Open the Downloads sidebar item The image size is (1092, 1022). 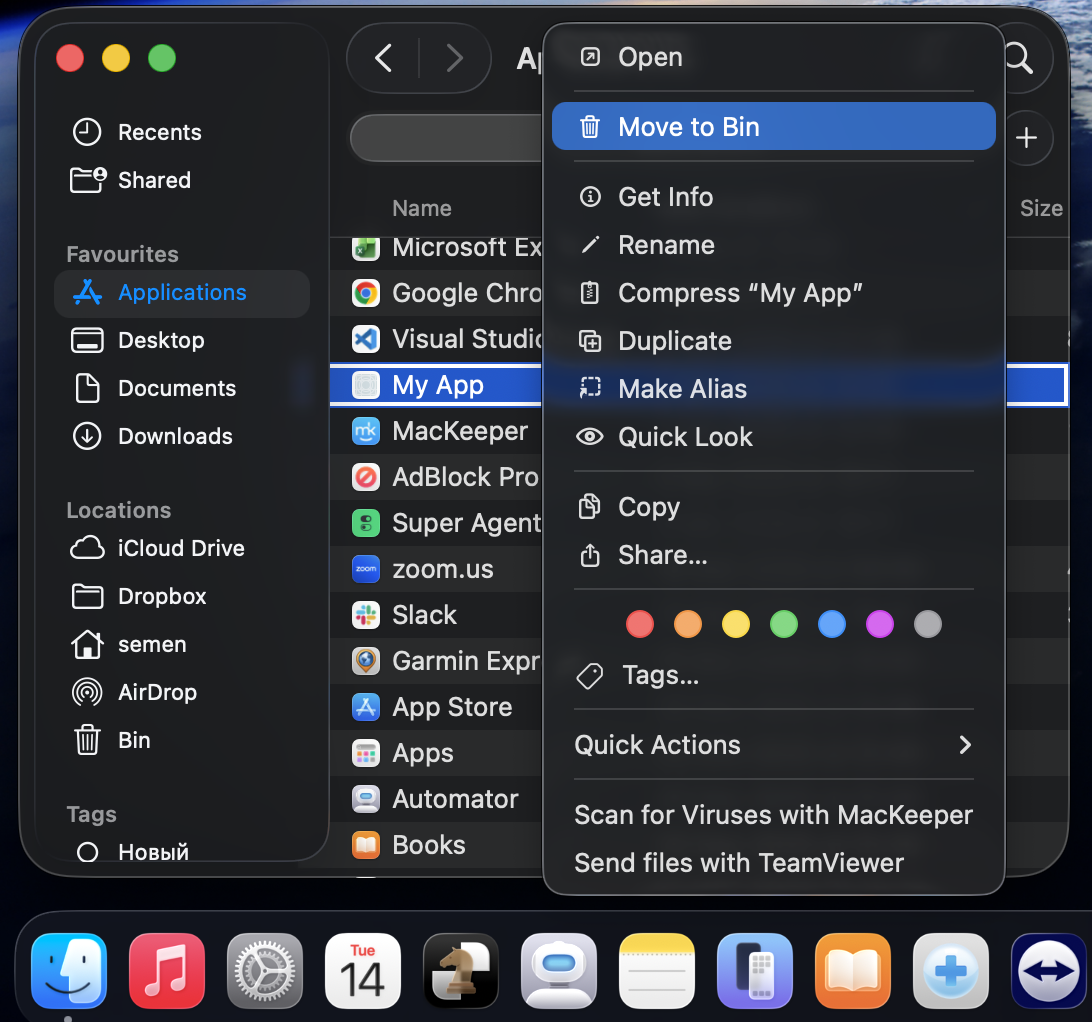click(153, 437)
